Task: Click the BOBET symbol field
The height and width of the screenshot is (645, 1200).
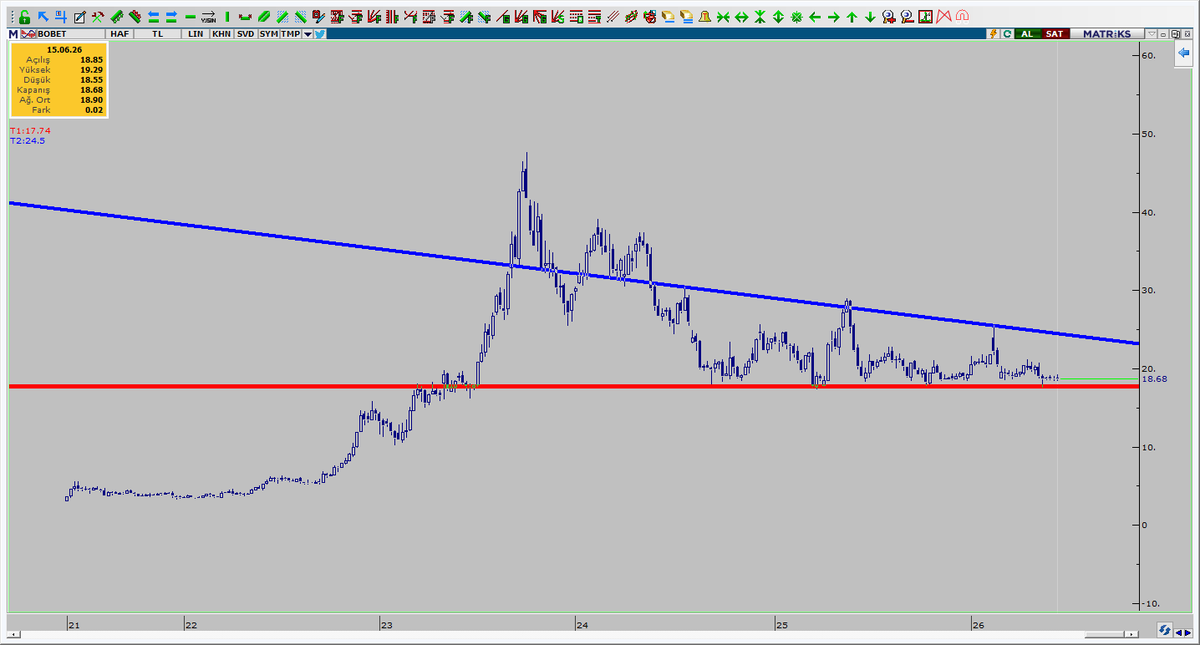Action: coord(70,34)
